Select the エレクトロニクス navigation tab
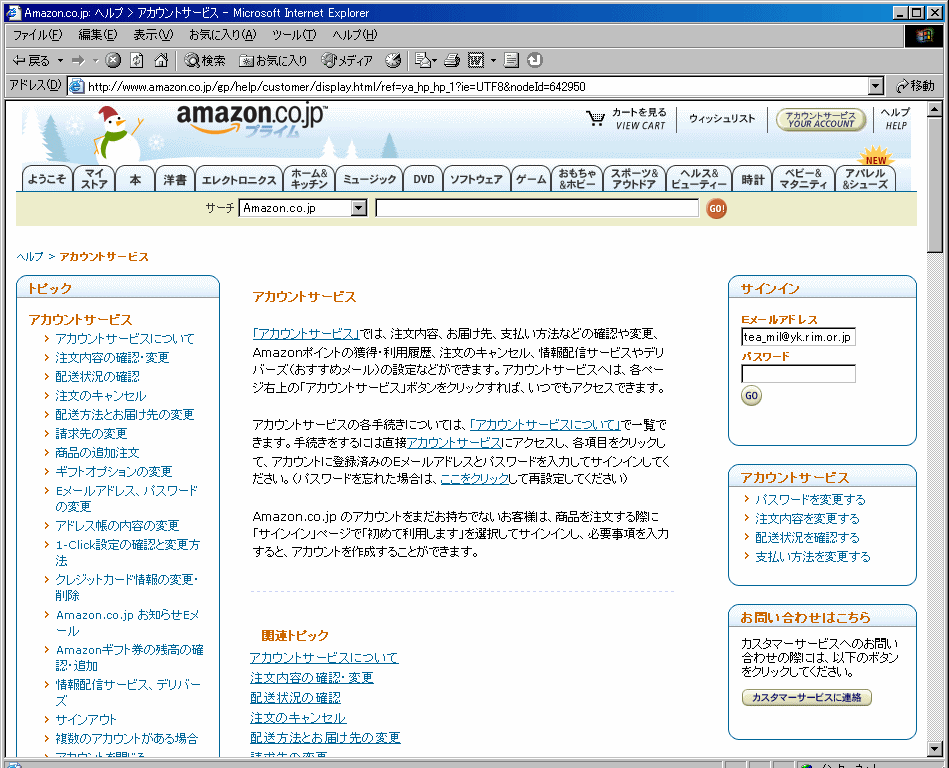Image resolution: width=949 pixels, height=768 pixels. 239,180
